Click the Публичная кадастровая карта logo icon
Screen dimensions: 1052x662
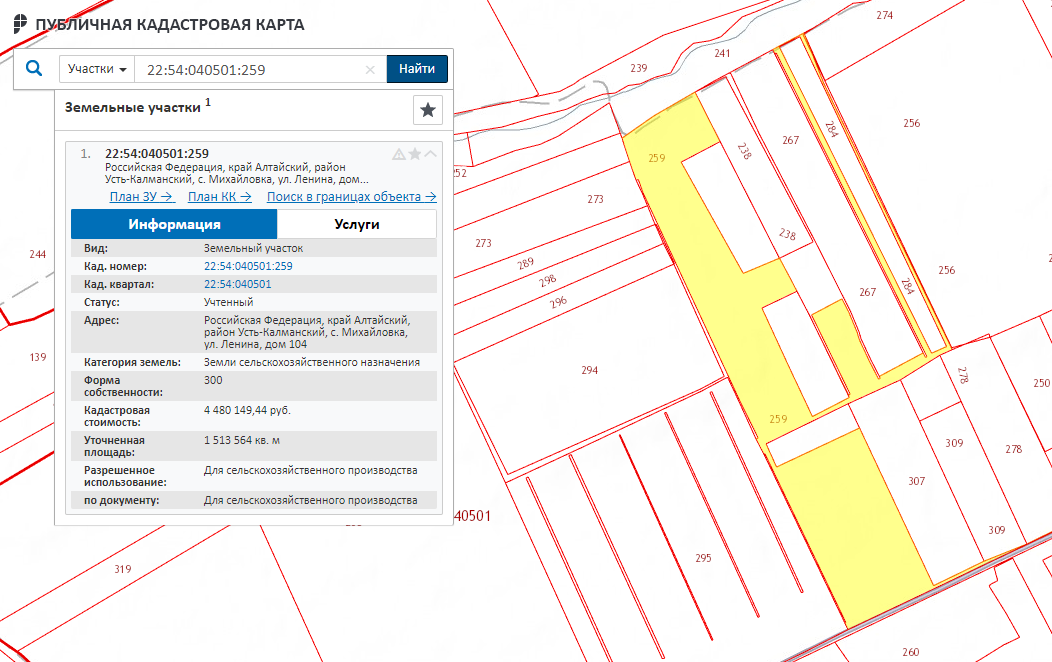[20, 24]
